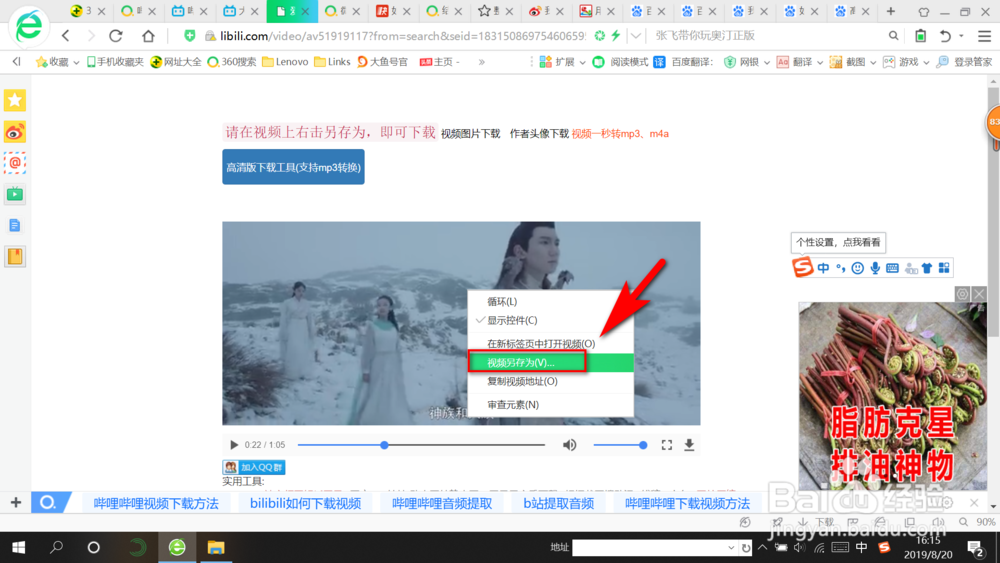
Task: Open the orange notebook sidebar icon
Action: pyautogui.click(x=15, y=256)
